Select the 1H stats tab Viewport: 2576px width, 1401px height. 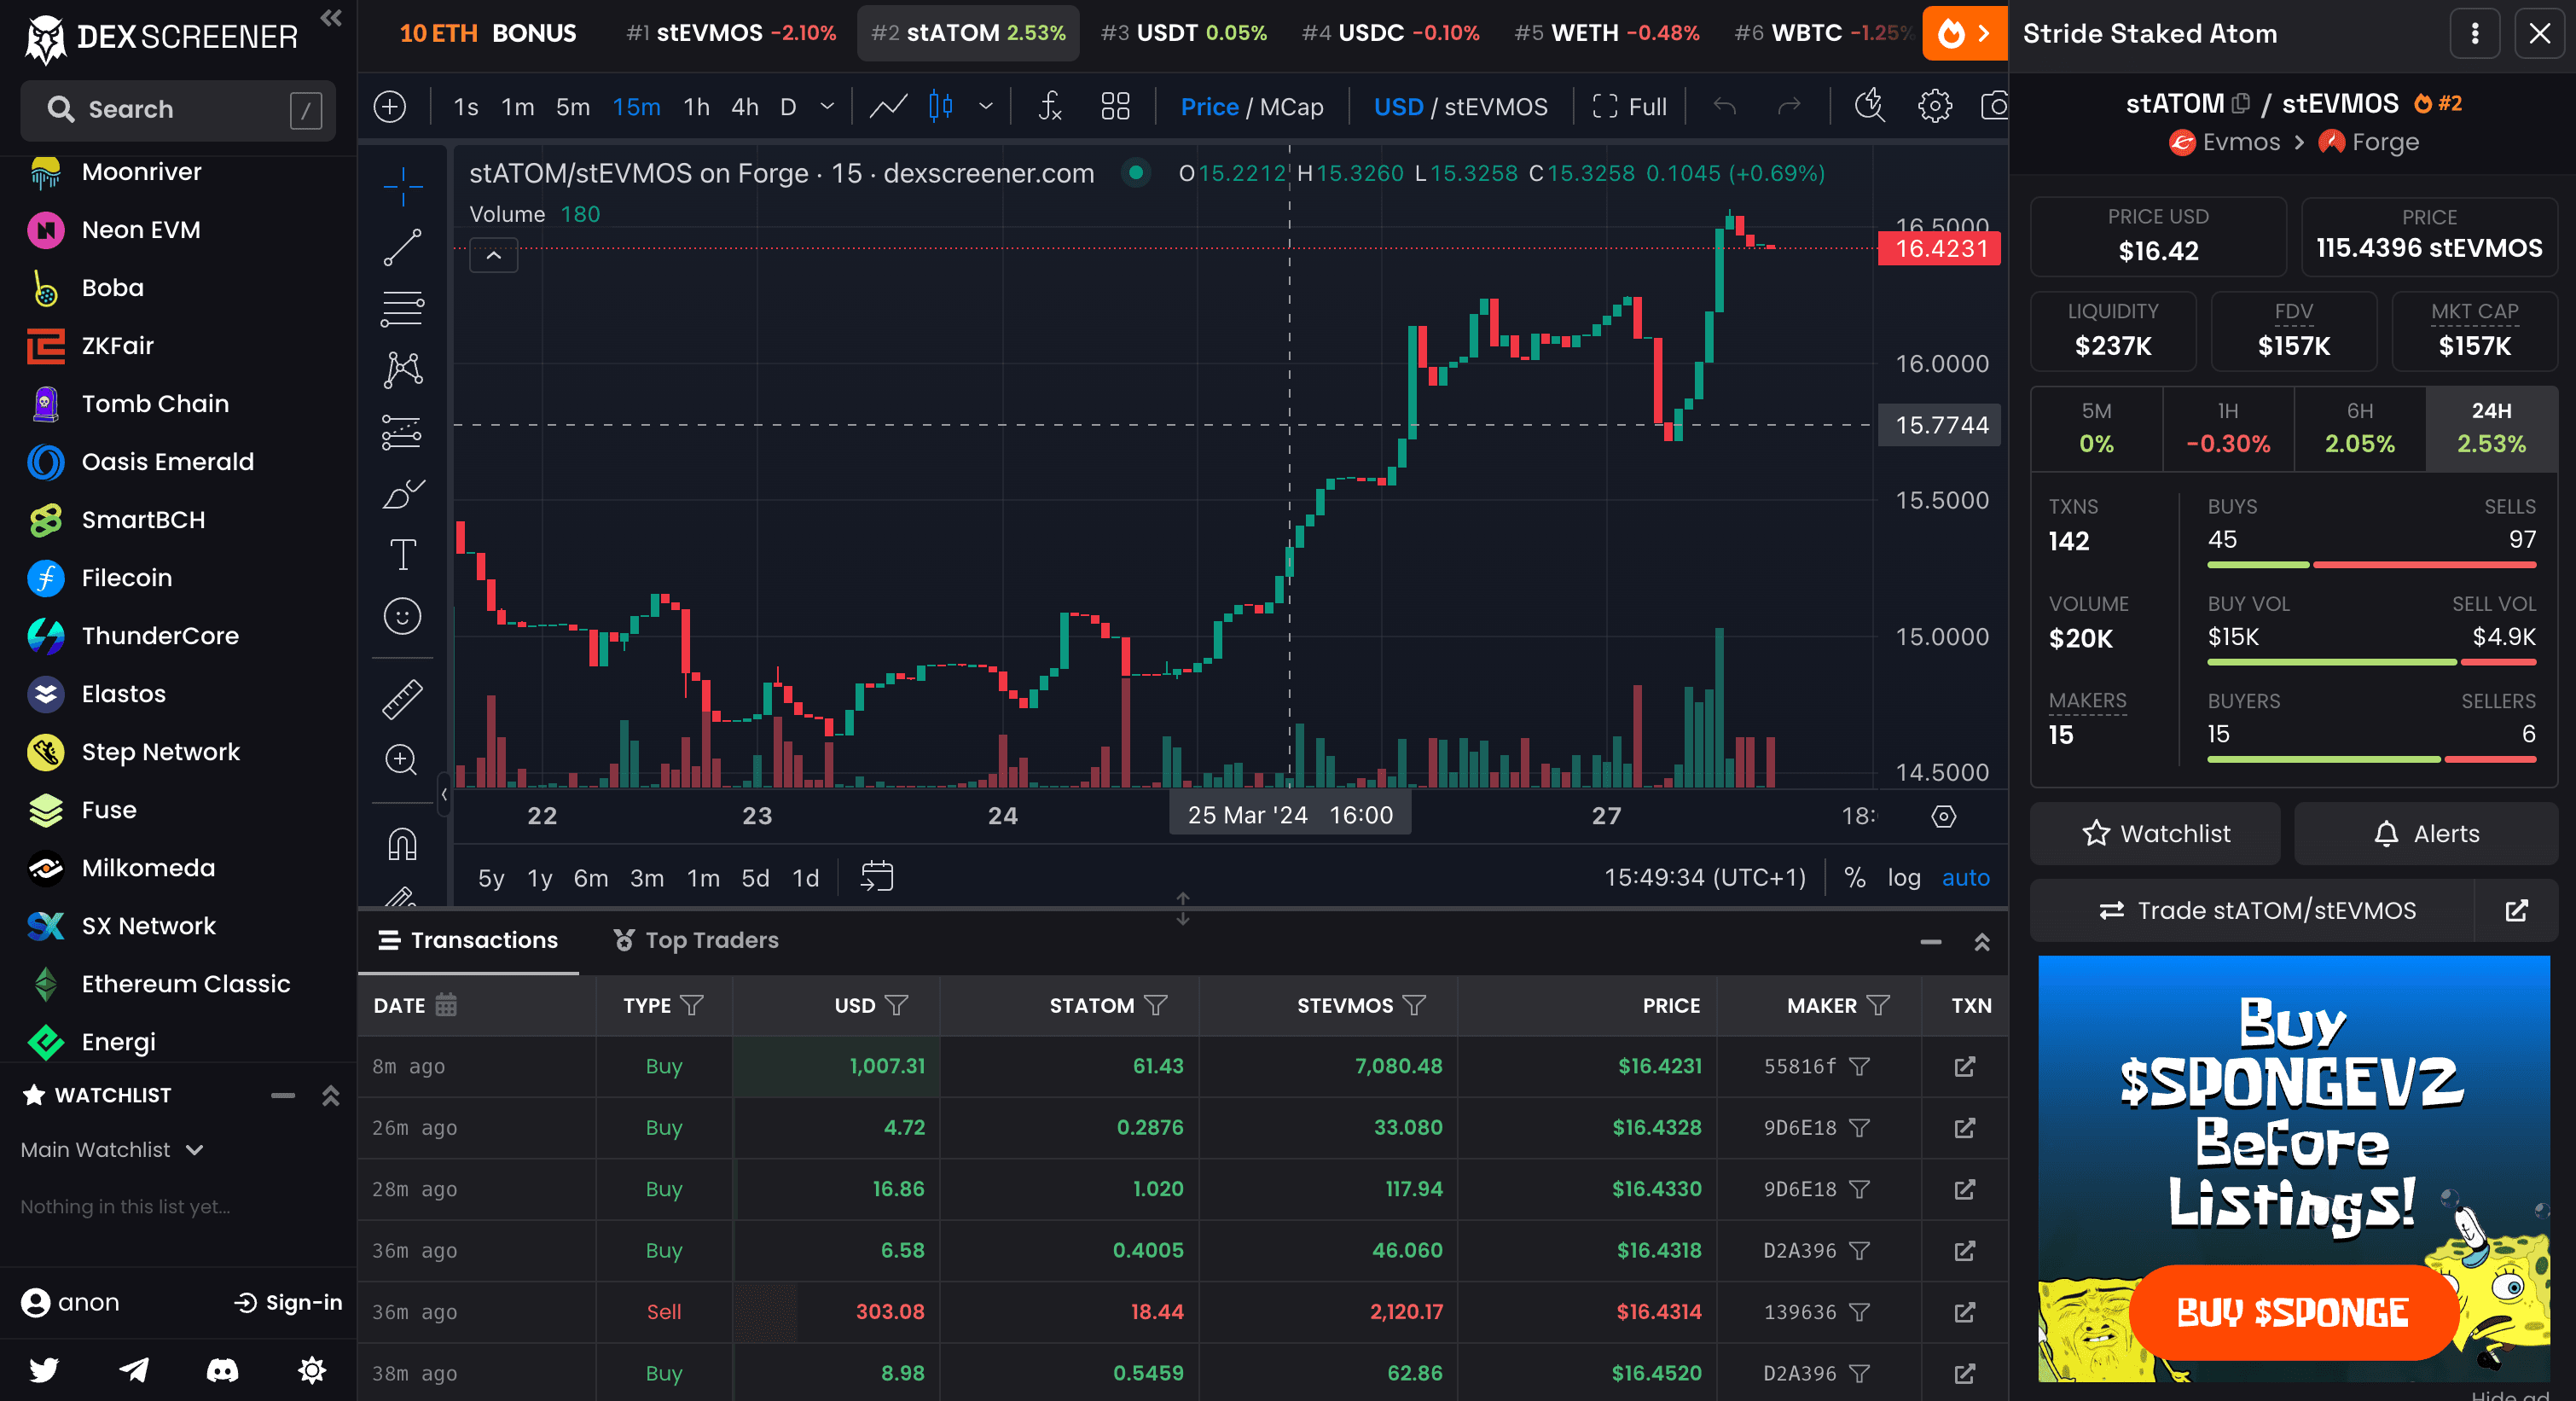point(2227,428)
